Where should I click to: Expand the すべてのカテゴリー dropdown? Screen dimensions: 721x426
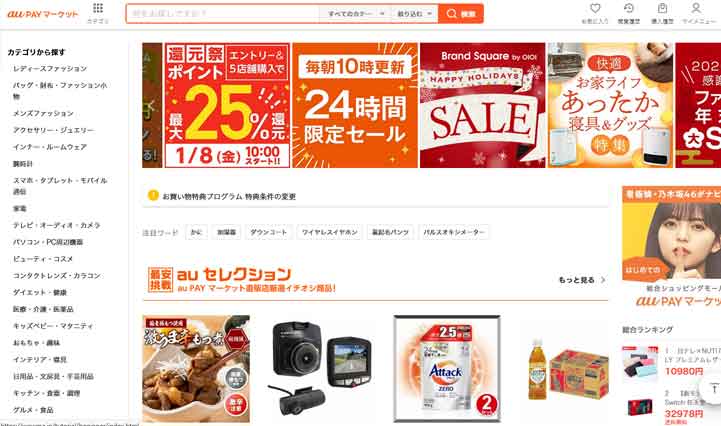(356, 14)
